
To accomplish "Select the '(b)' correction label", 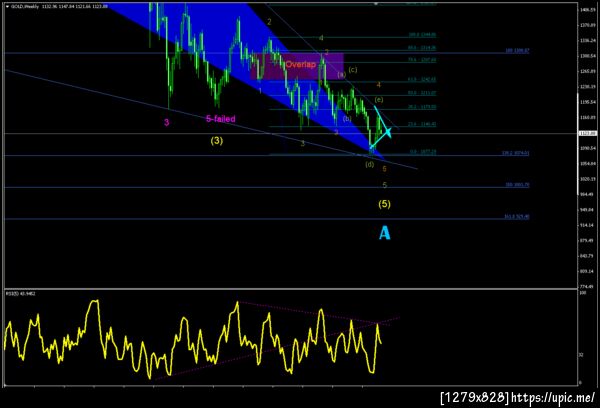I will pos(347,119).
